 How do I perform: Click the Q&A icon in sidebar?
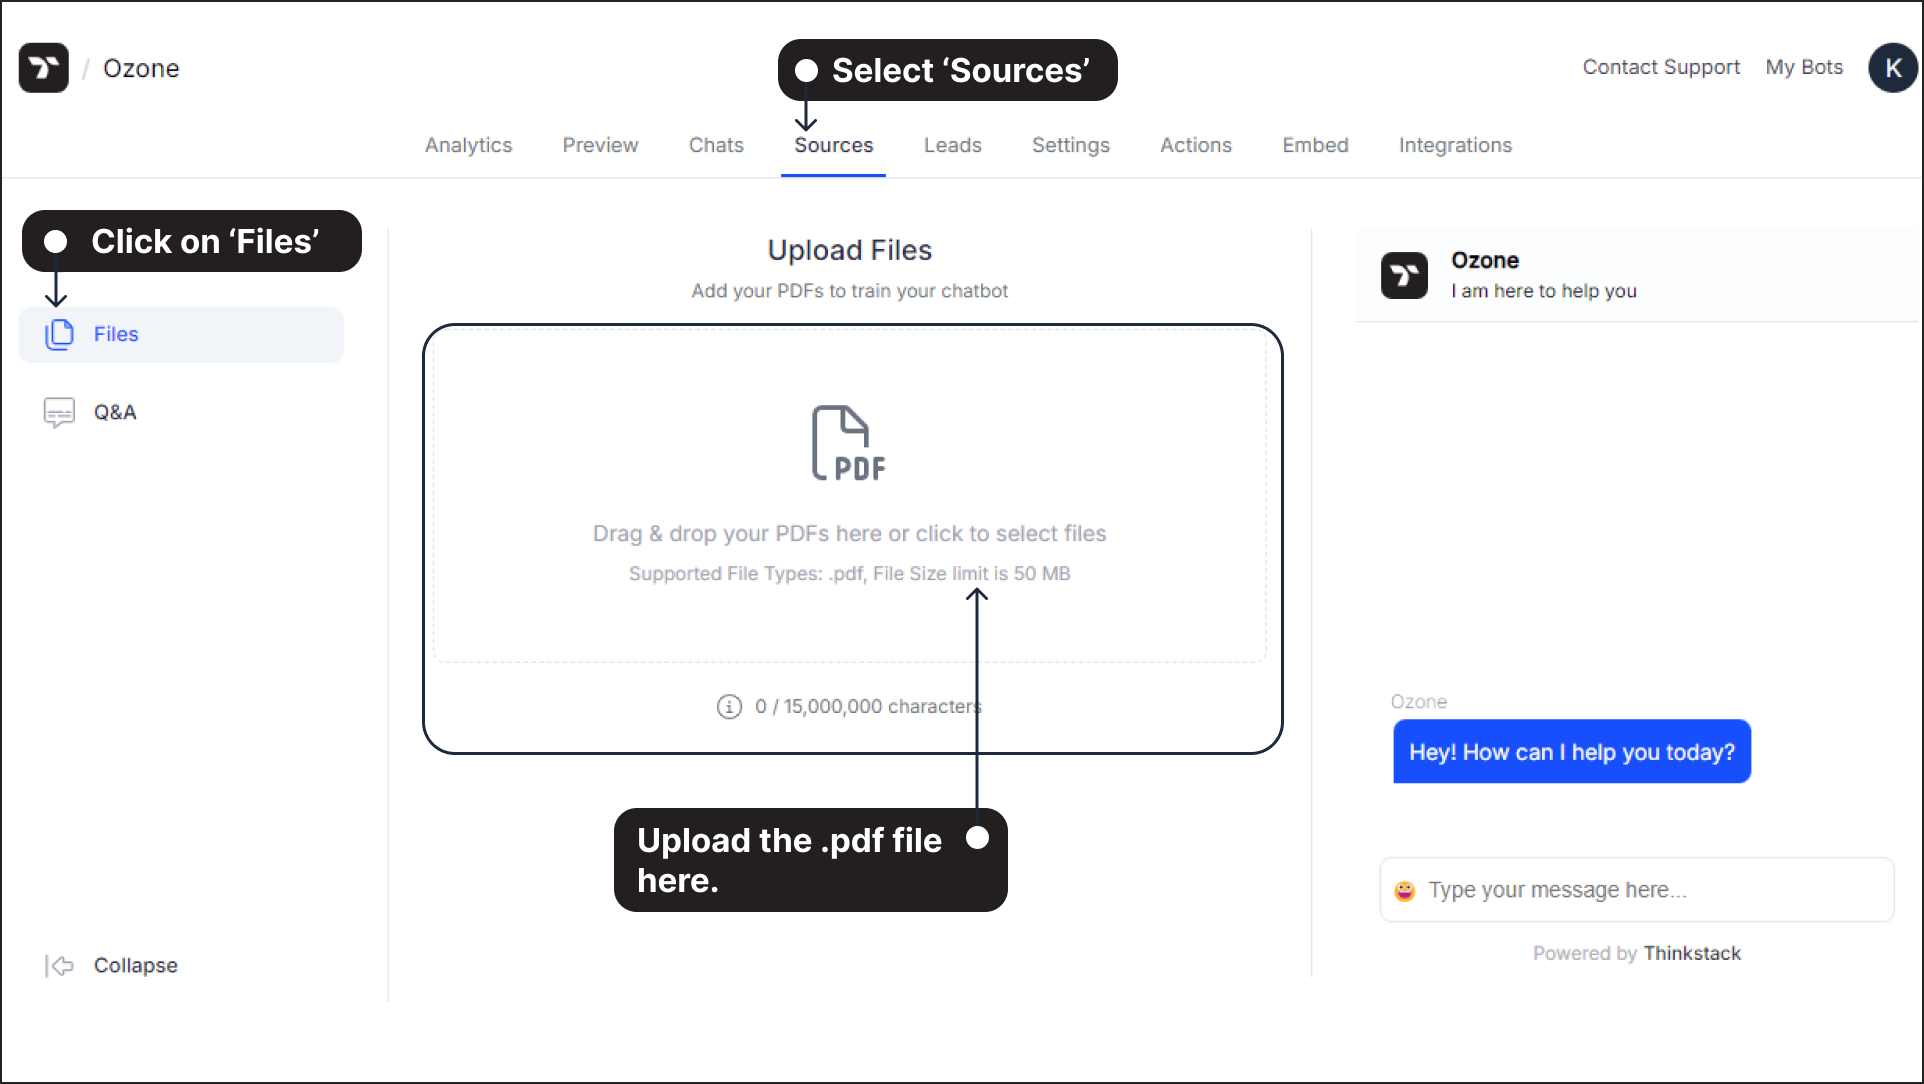59,411
